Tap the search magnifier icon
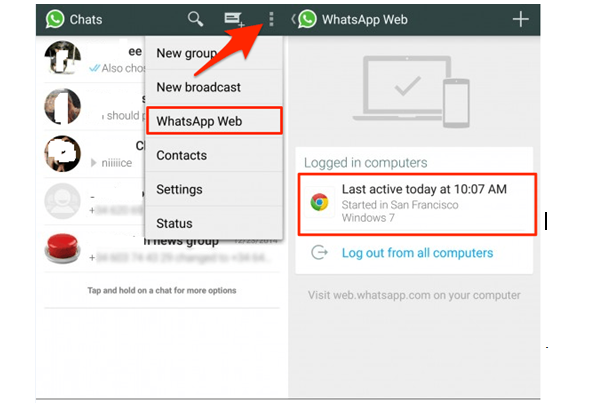The width and height of the screenshot is (592, 412). click(x=195, y=19)
